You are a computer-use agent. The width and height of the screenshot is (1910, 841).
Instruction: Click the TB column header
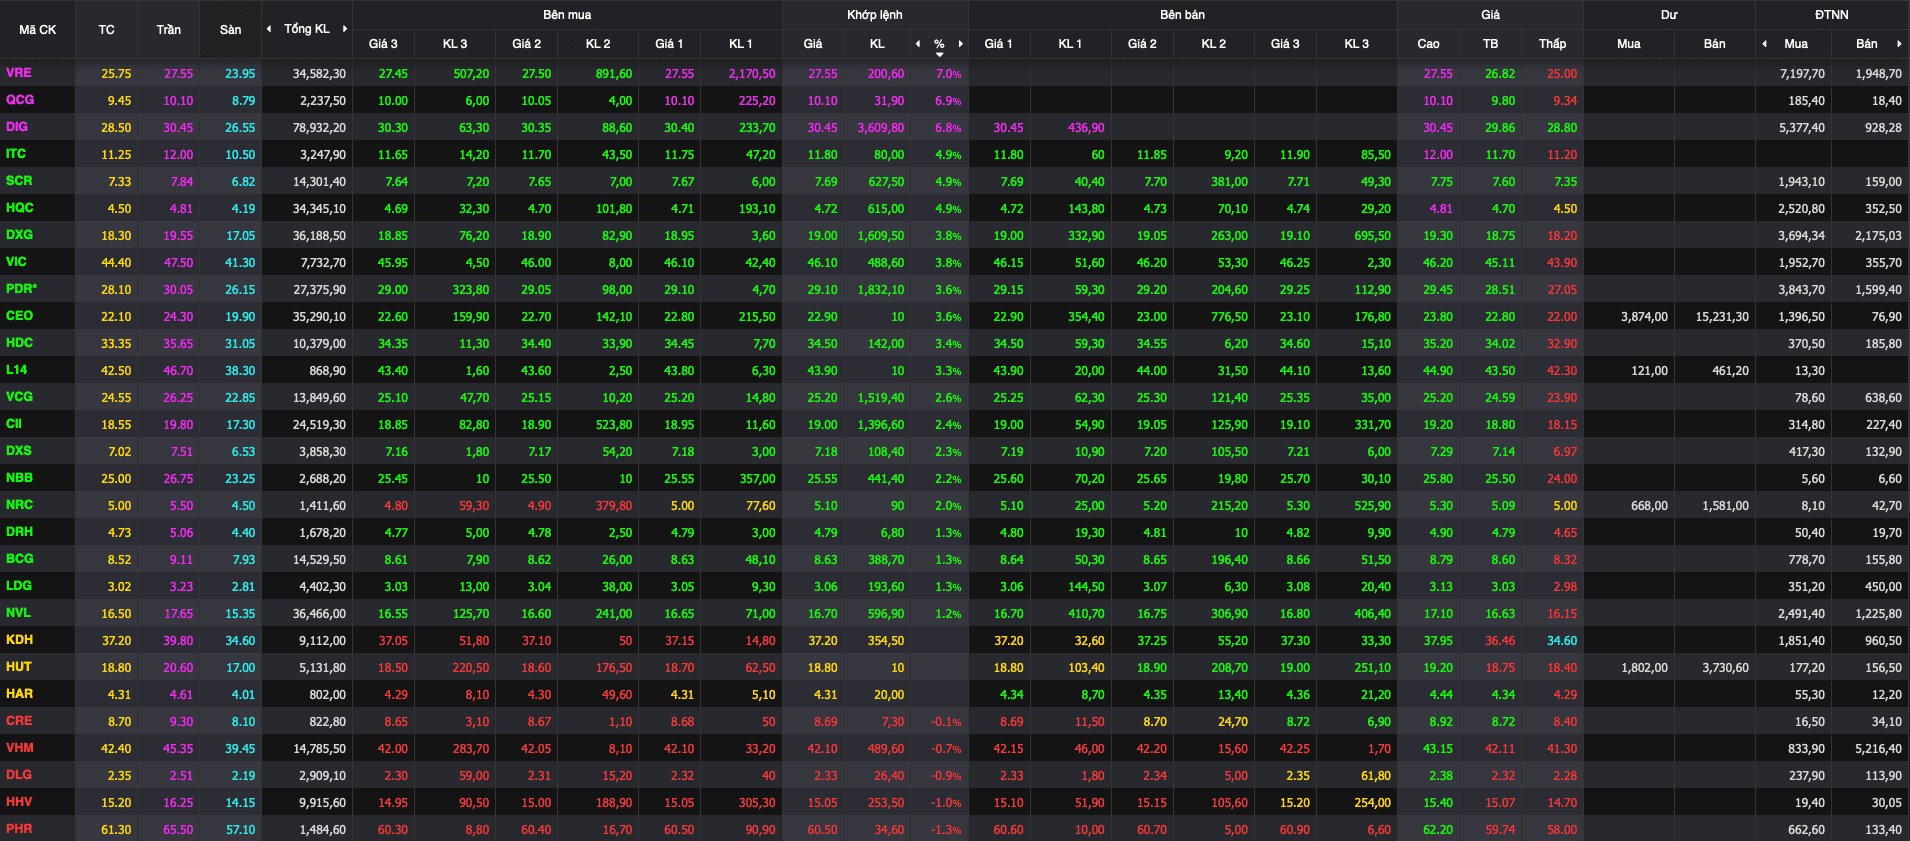[1490, 43]
